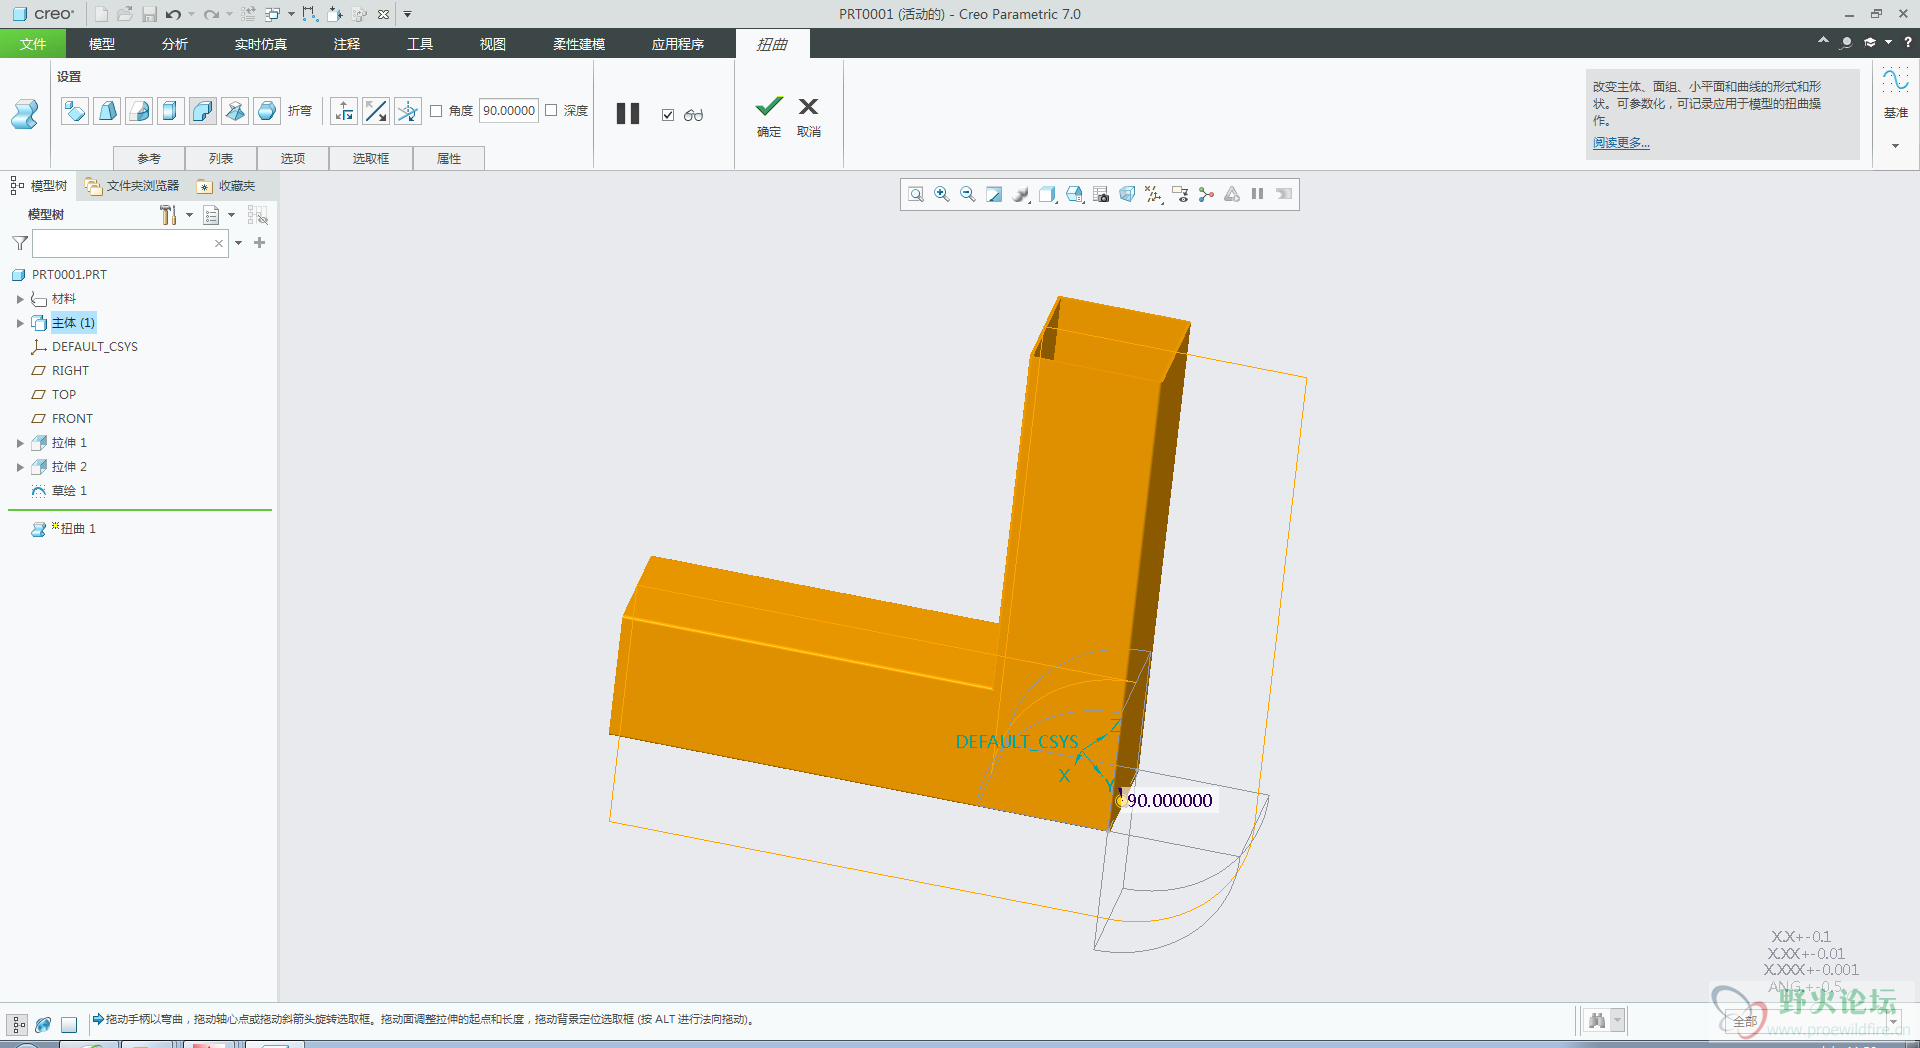Toggle the preview checkbox next to glasses
1920x1048 pixels.
[668, 115]
